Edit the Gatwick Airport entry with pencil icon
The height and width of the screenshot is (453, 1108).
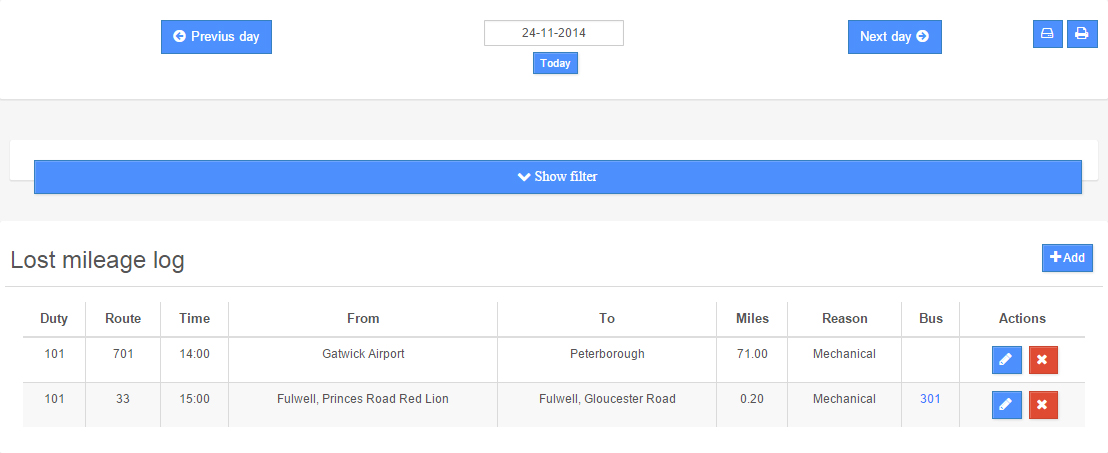(1006, 360)
